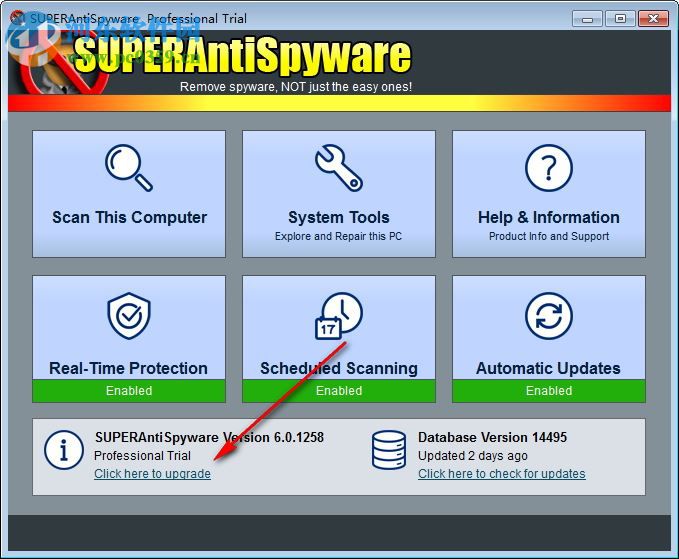Toggle Scheduled Scanning Enabled status bar
The image size is (679, 559).
click(x=339, y=391)
